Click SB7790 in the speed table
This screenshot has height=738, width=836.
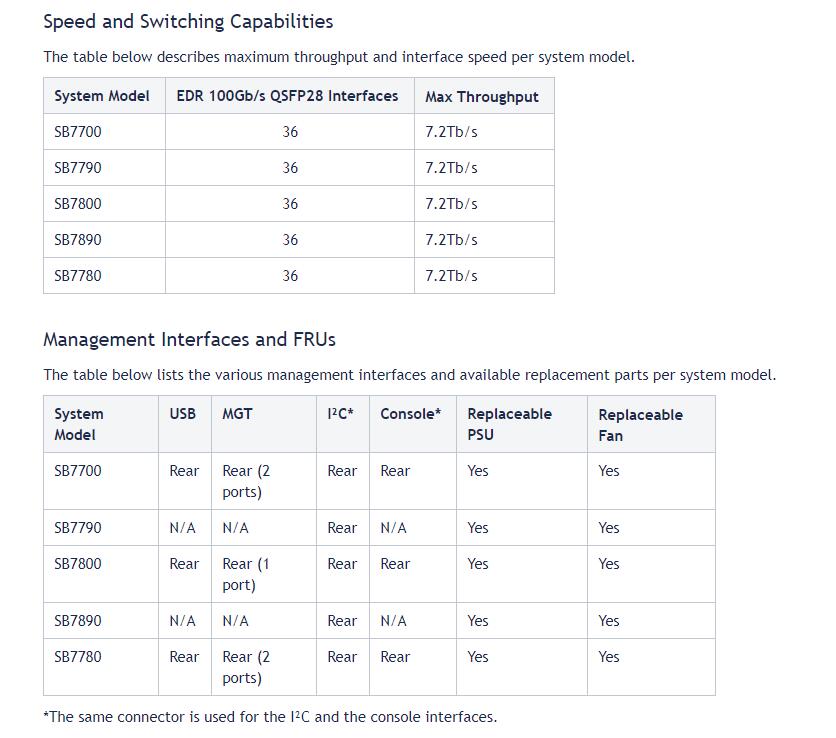(x=78, y=168)
